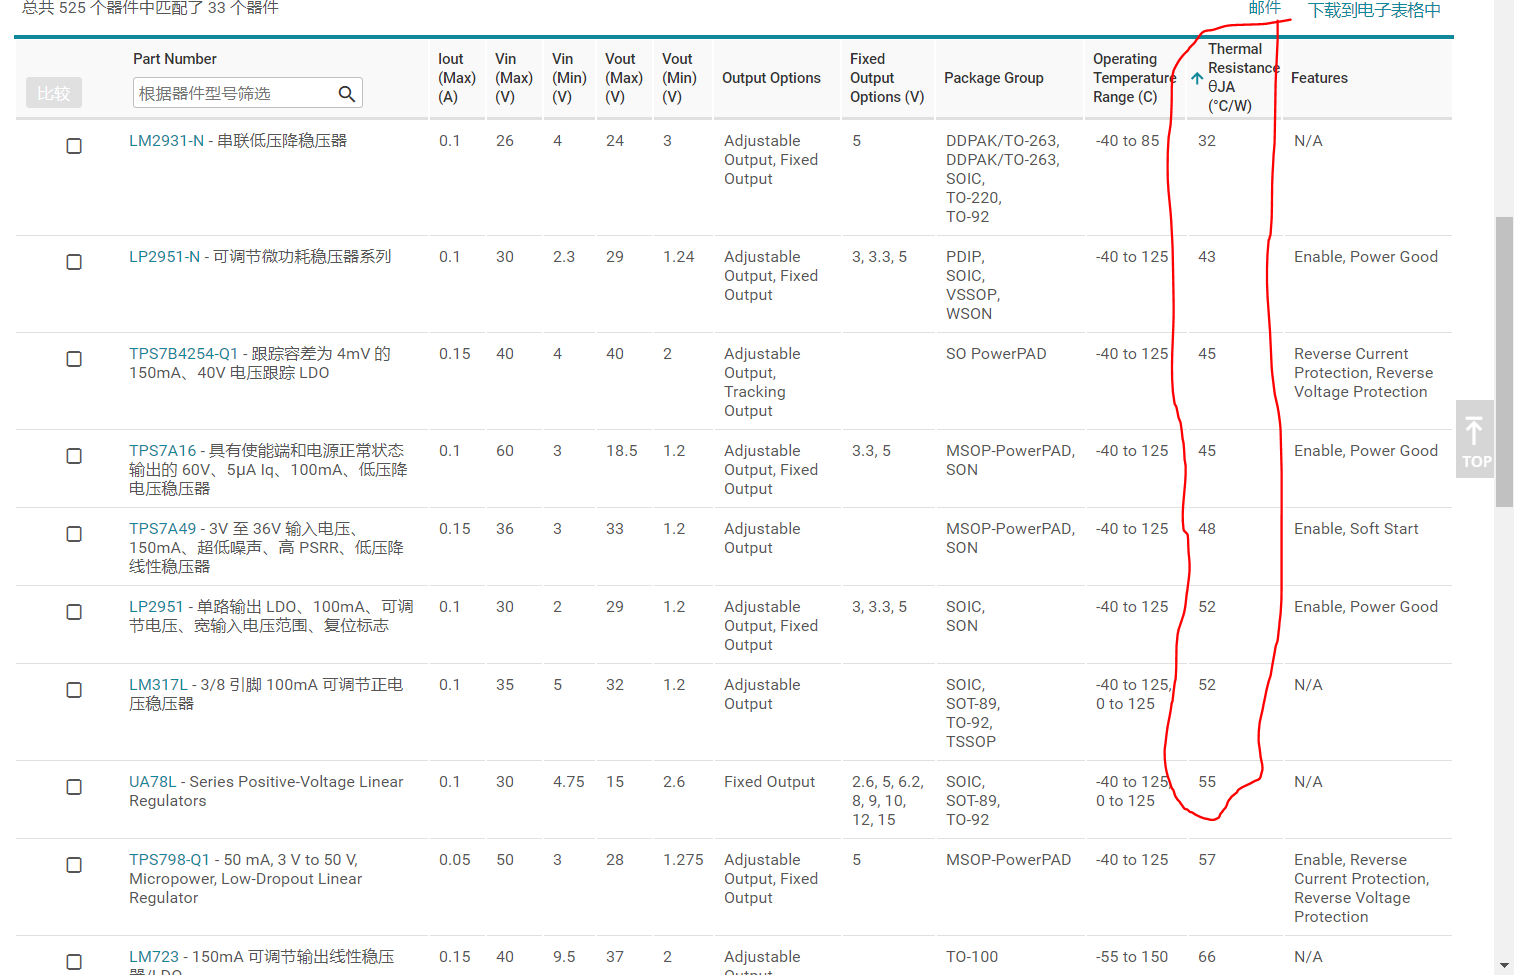The image size is (1514, 975).
Task: Open the LP2951-N part link
Action: click(x=164, y=257)
